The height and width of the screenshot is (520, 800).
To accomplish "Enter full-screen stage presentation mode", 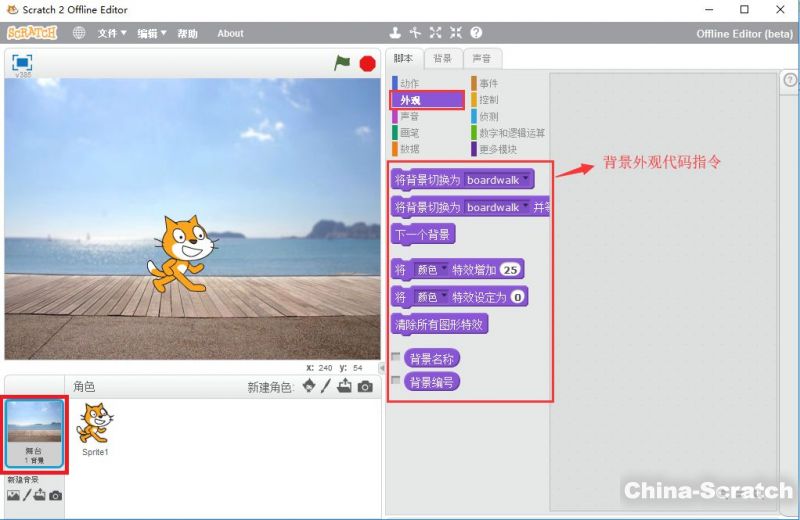I will click(21, 61).
